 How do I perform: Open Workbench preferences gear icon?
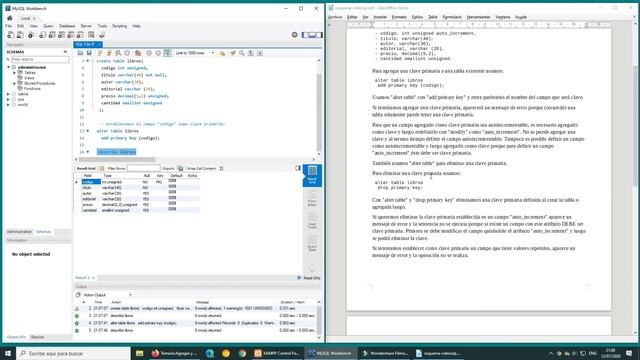[295, 35]
